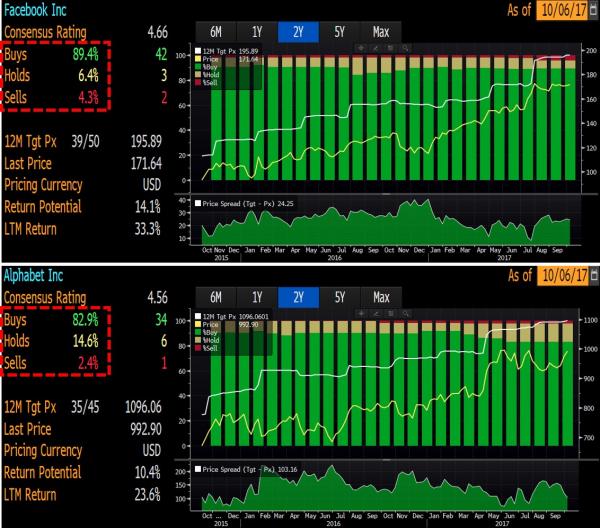Click Alphabet Return Potential value 10.4%
Image resolution: width=600 pixels, height=528 pixels.
point(147,473)
